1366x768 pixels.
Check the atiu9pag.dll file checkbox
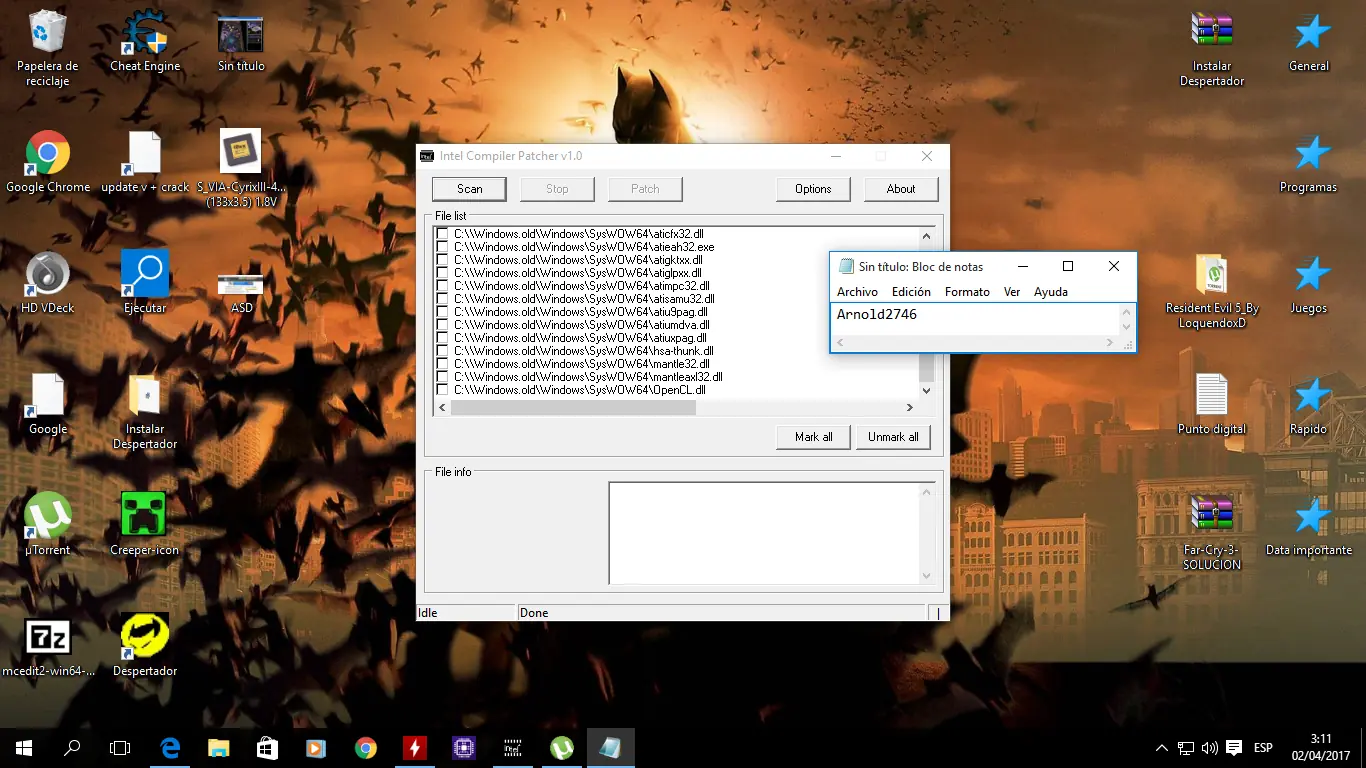click(442, 312)
